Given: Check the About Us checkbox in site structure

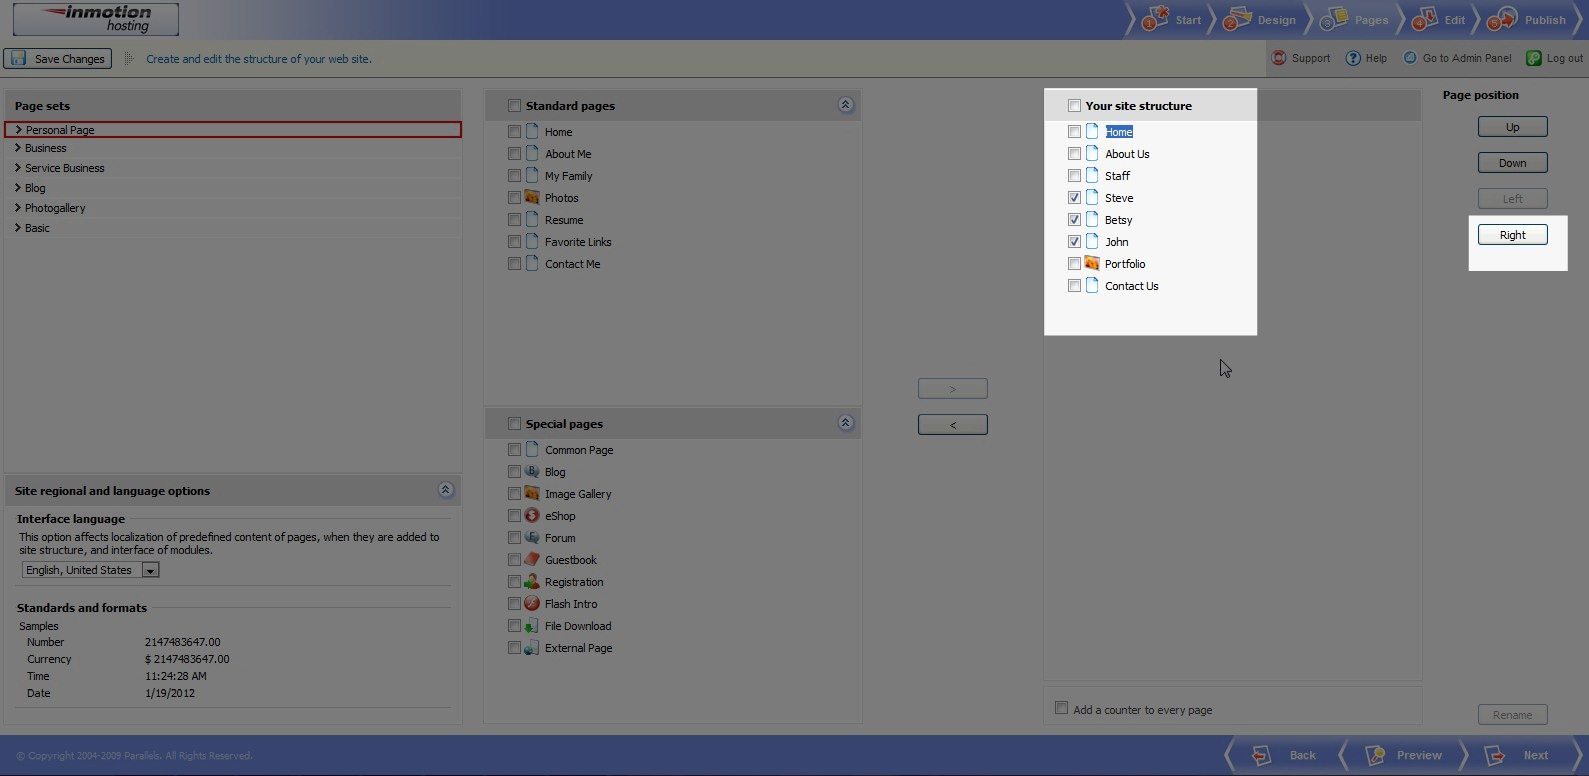Looking at the screenshot, I should click(1074, 154).
